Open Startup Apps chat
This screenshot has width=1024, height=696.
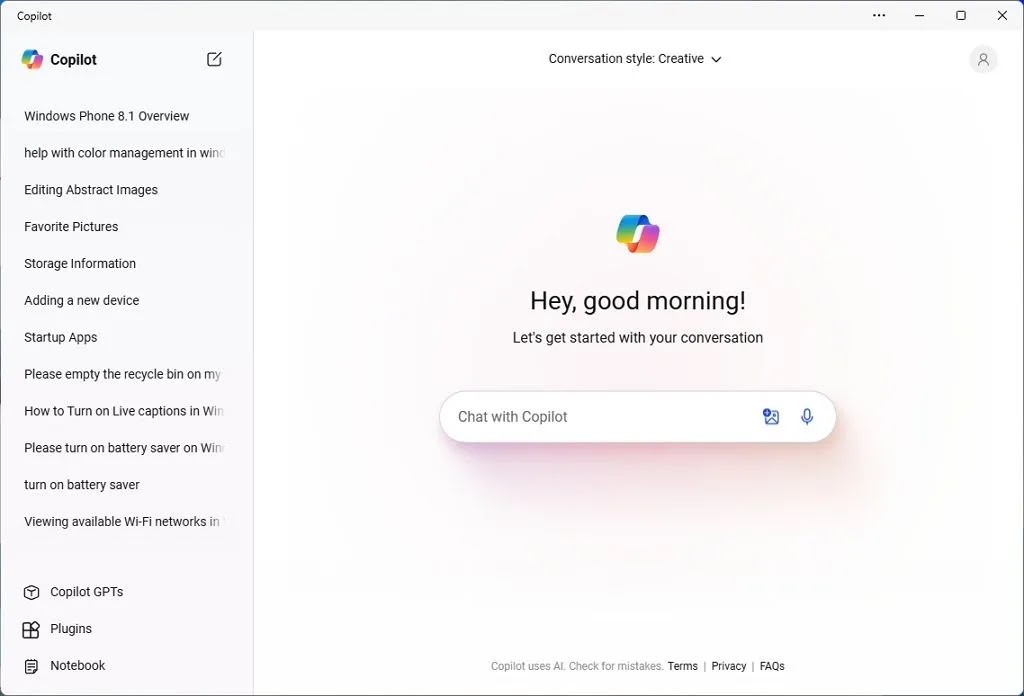(61, 338)
